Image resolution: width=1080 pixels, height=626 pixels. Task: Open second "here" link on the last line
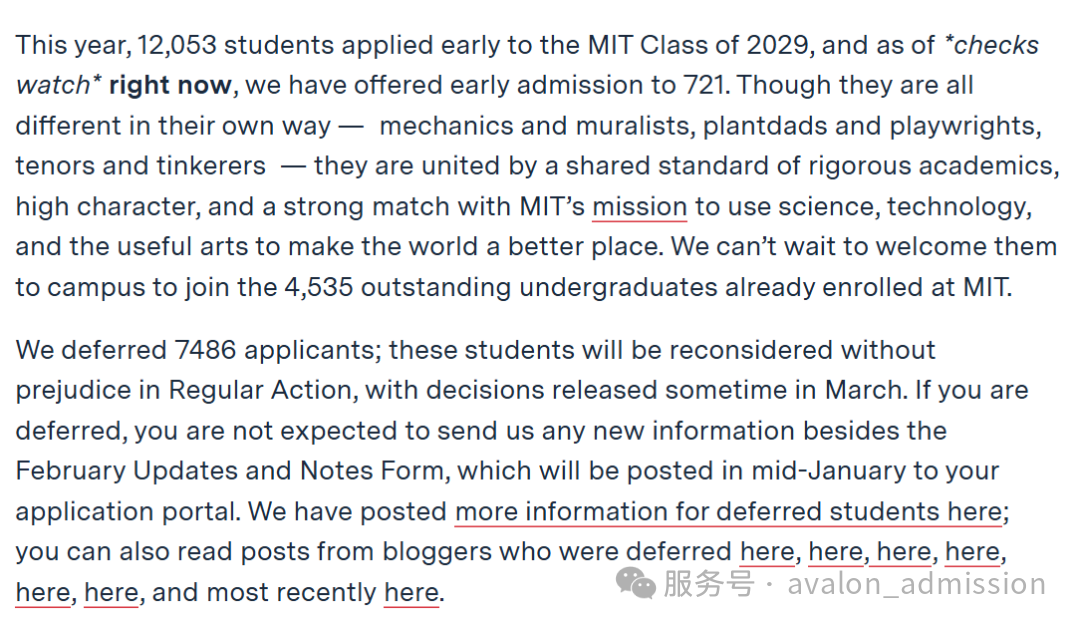pos(112,592)
